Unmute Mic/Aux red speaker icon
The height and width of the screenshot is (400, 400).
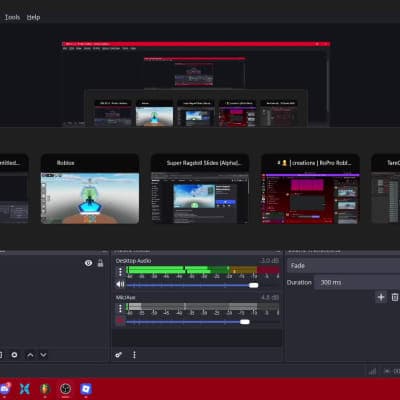(x=120, y=321)
